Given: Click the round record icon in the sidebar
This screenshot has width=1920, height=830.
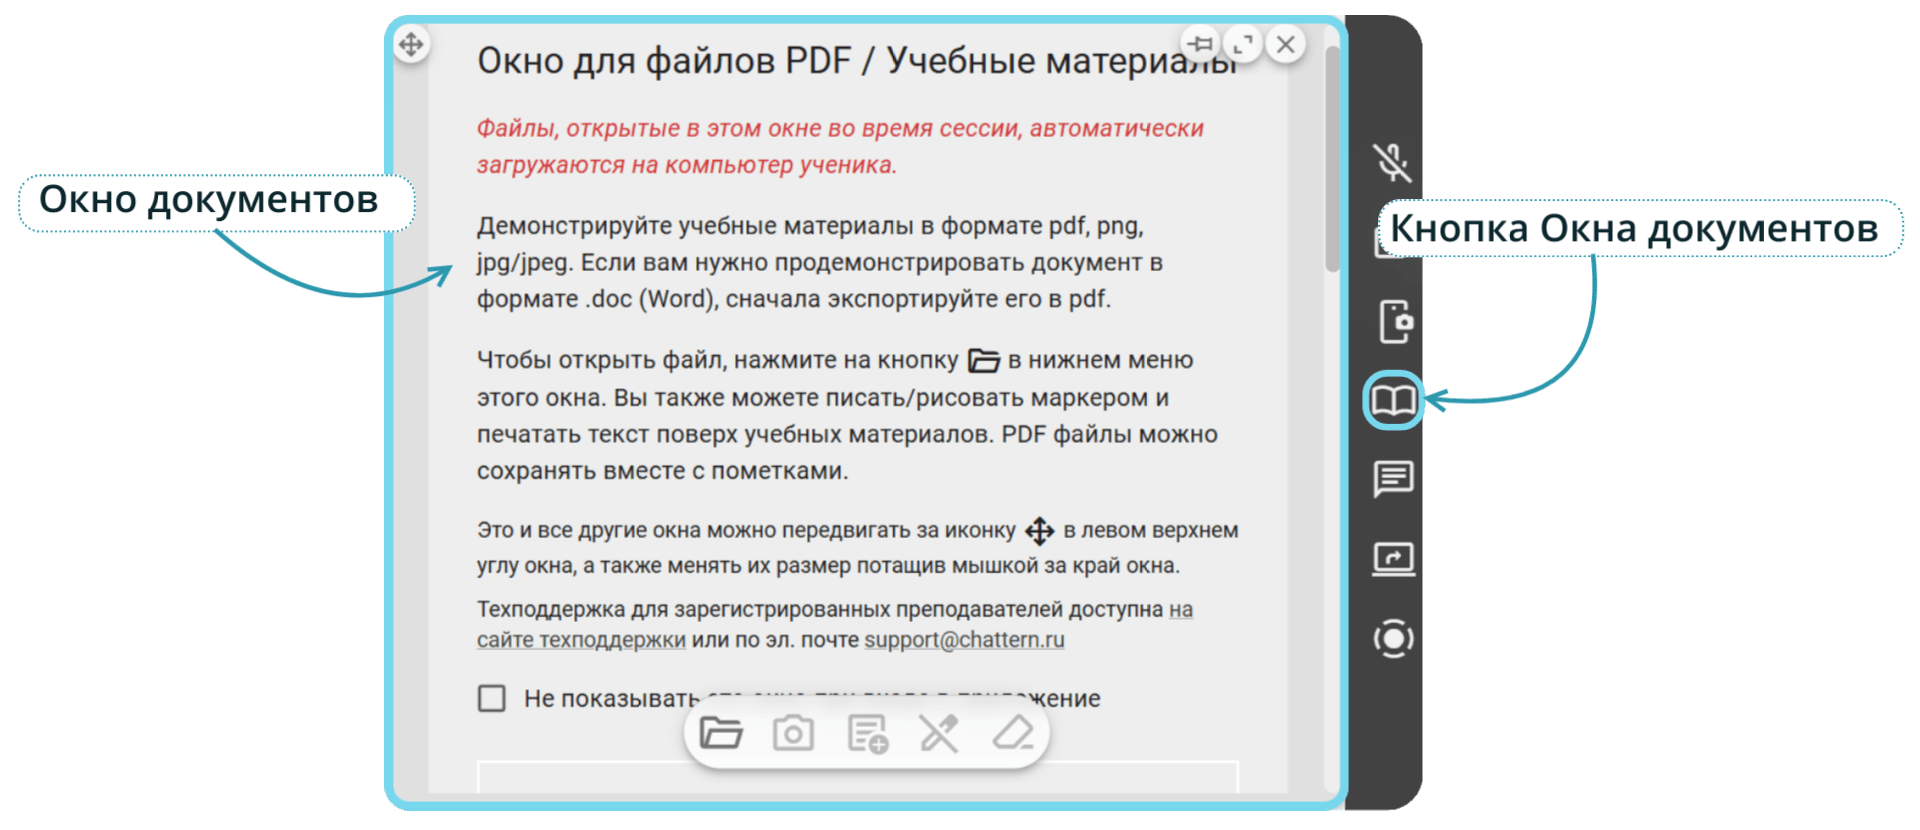Looking at the screenshot, I should [x=1393, y=638].
